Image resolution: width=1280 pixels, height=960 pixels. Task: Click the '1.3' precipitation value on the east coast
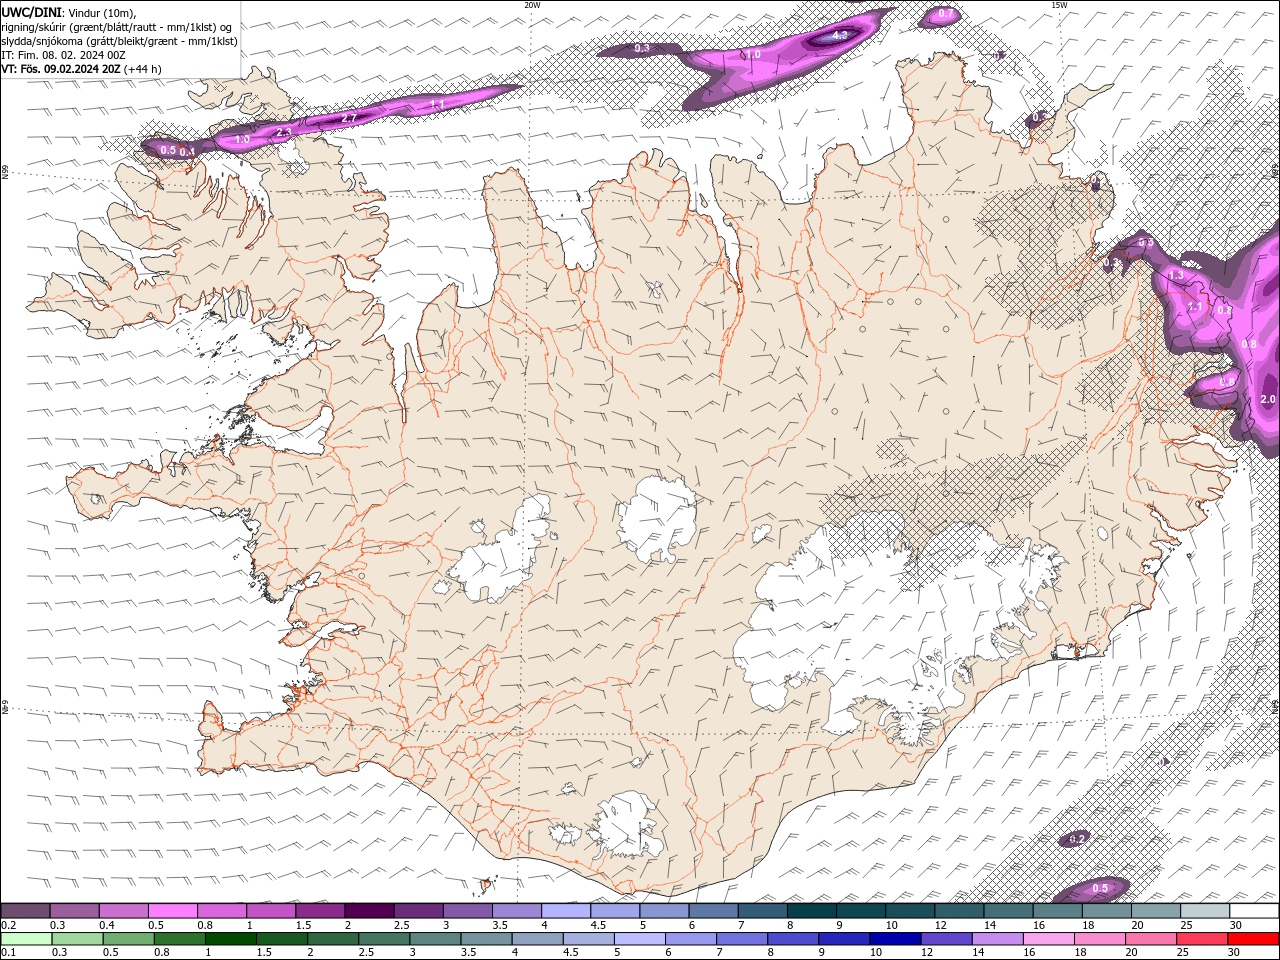[1176, 275]
